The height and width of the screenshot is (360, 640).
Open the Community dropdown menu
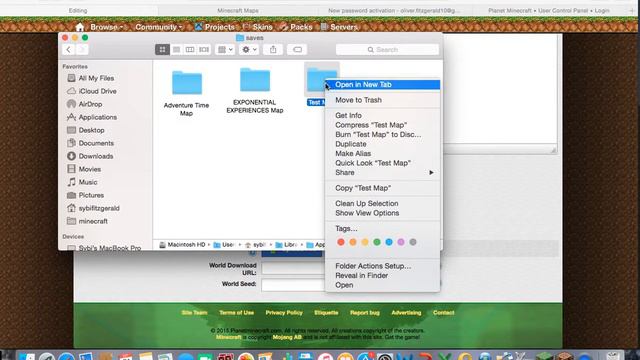point(158,27)
